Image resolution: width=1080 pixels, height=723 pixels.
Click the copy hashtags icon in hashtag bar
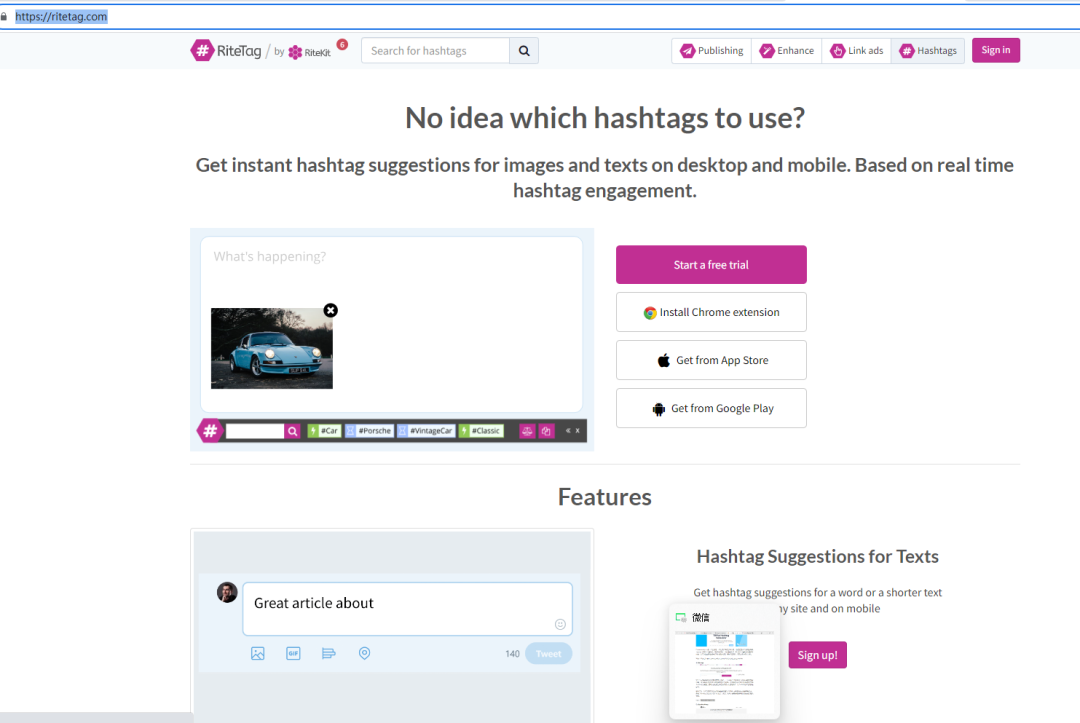546,431
